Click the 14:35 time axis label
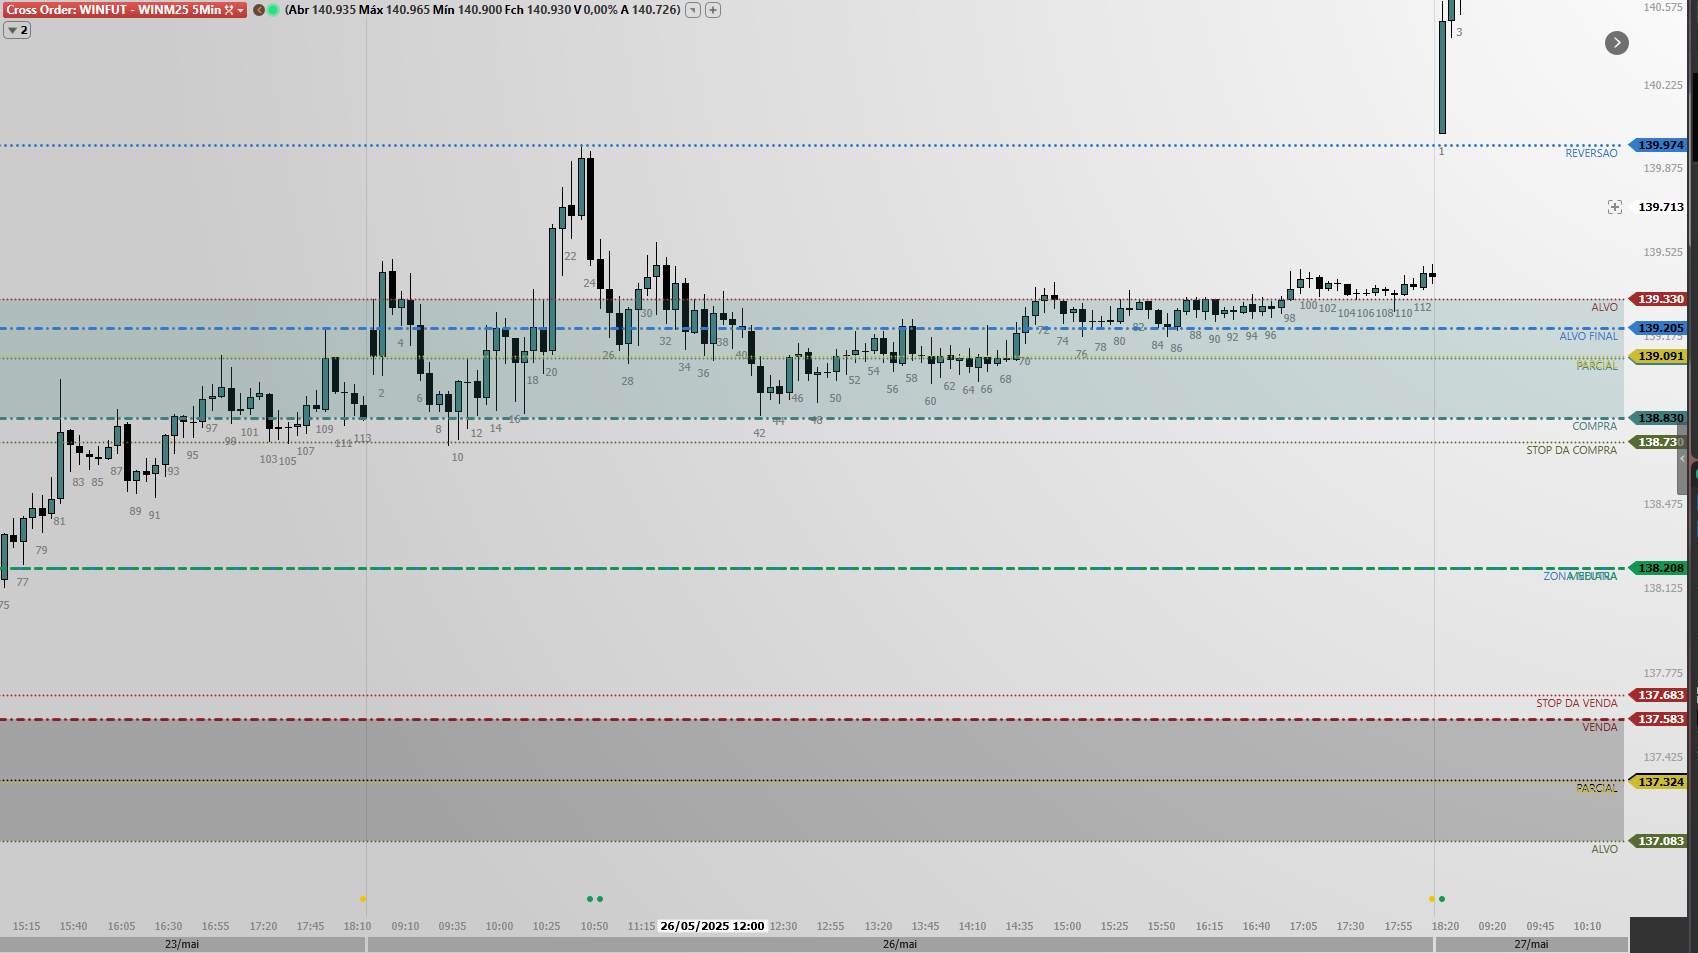 1019,926
